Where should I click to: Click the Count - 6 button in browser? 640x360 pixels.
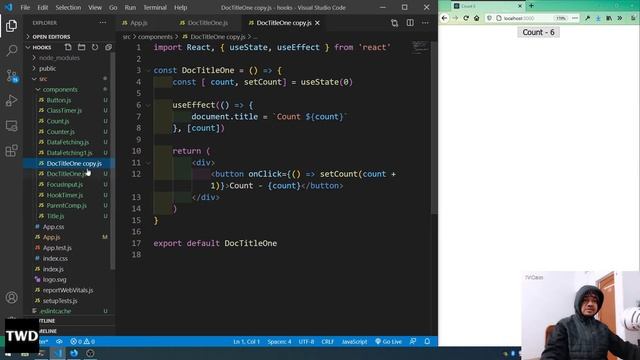pos(538,32)
